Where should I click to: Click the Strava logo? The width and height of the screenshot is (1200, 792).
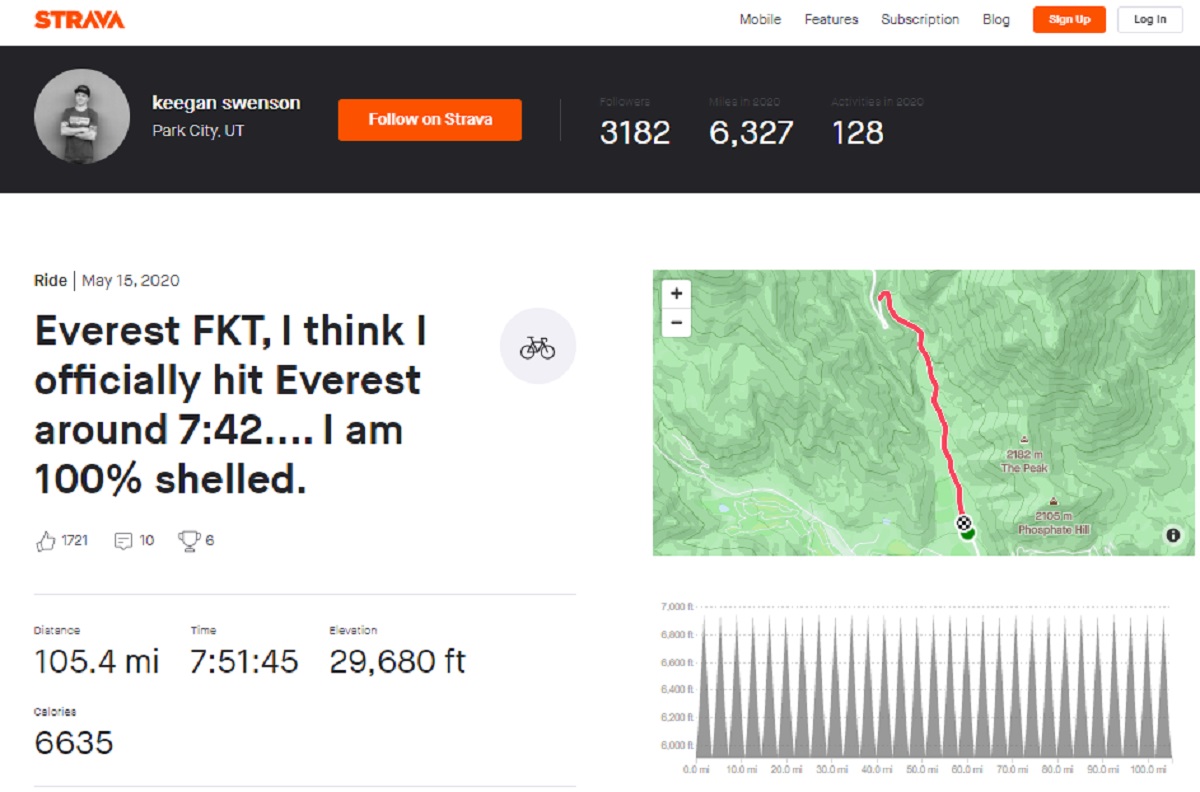pyautogui.click(x=80, y=20)
